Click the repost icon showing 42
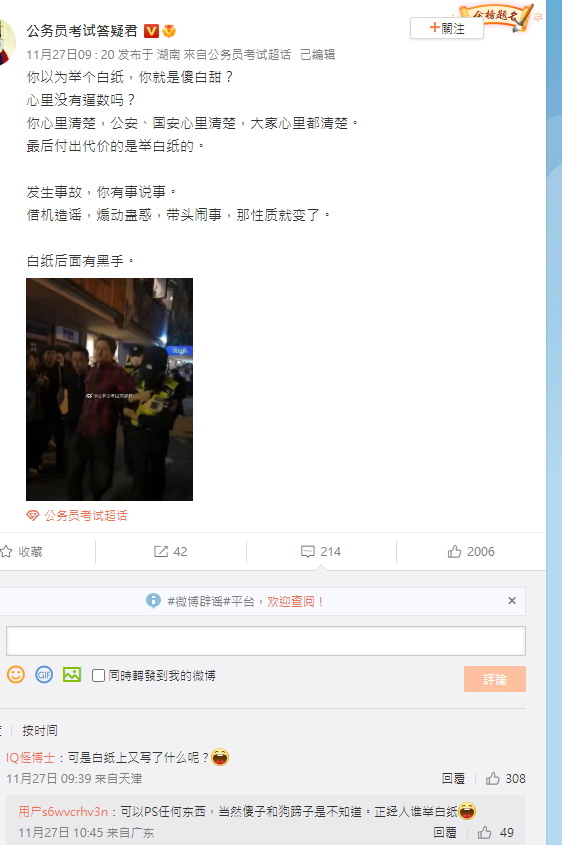This screenshot has height=845, width=562. pyautogui.click(x=161, y=551)
